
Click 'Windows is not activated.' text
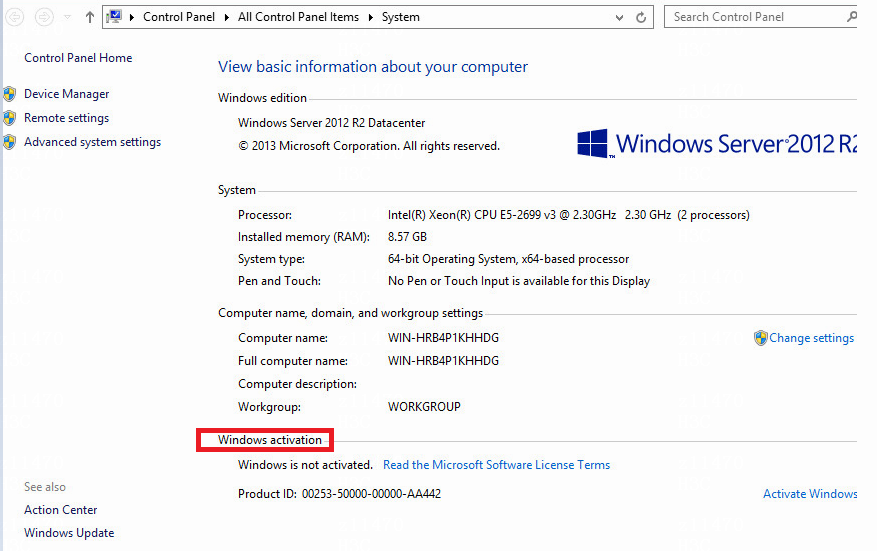[305, 465]
